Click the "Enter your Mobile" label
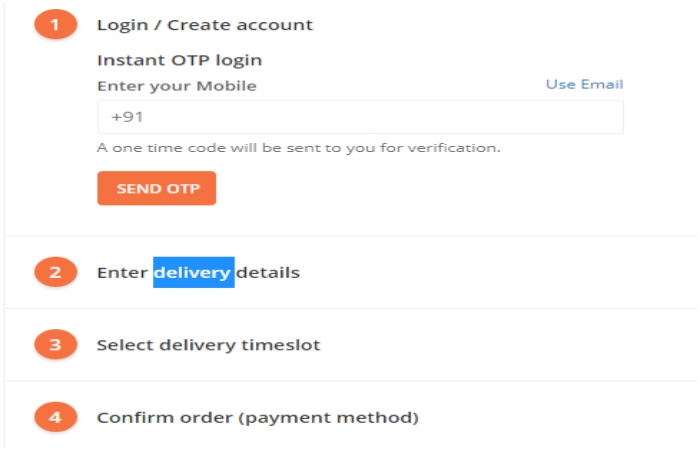700x450 pixels. coord(177,86)
